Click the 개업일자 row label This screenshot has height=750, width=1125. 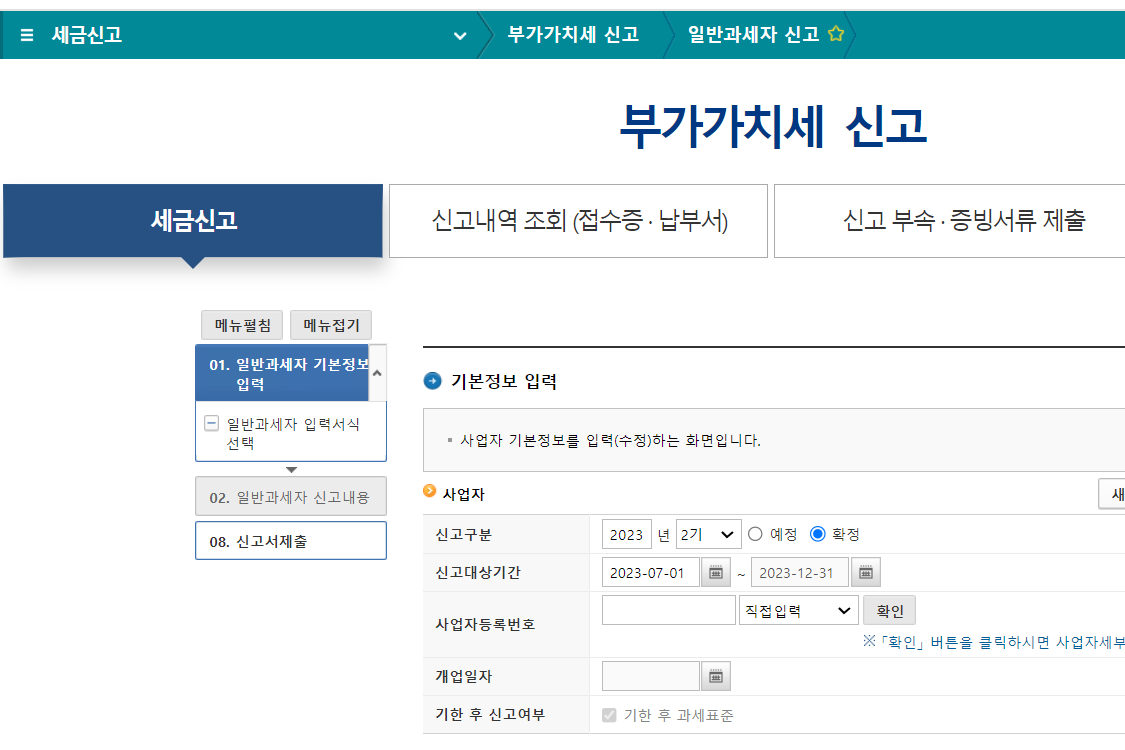pos(463,676)
